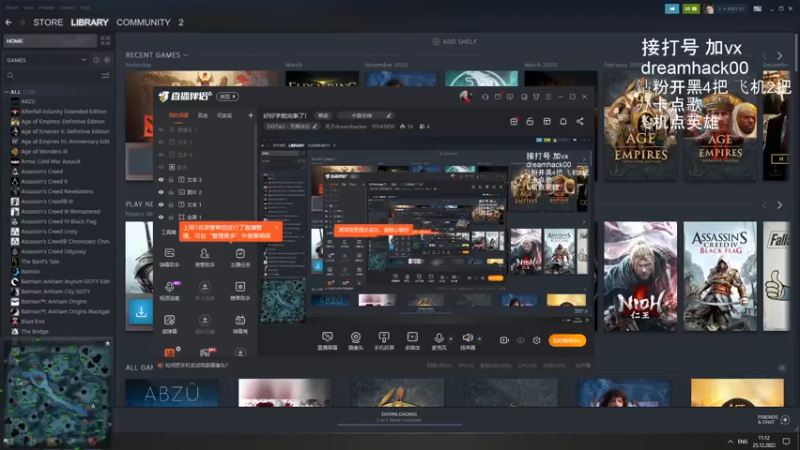The width and height of the screenshot is (800, 450).
Task: Add new scene with plus button
Action: click(251, 116)
